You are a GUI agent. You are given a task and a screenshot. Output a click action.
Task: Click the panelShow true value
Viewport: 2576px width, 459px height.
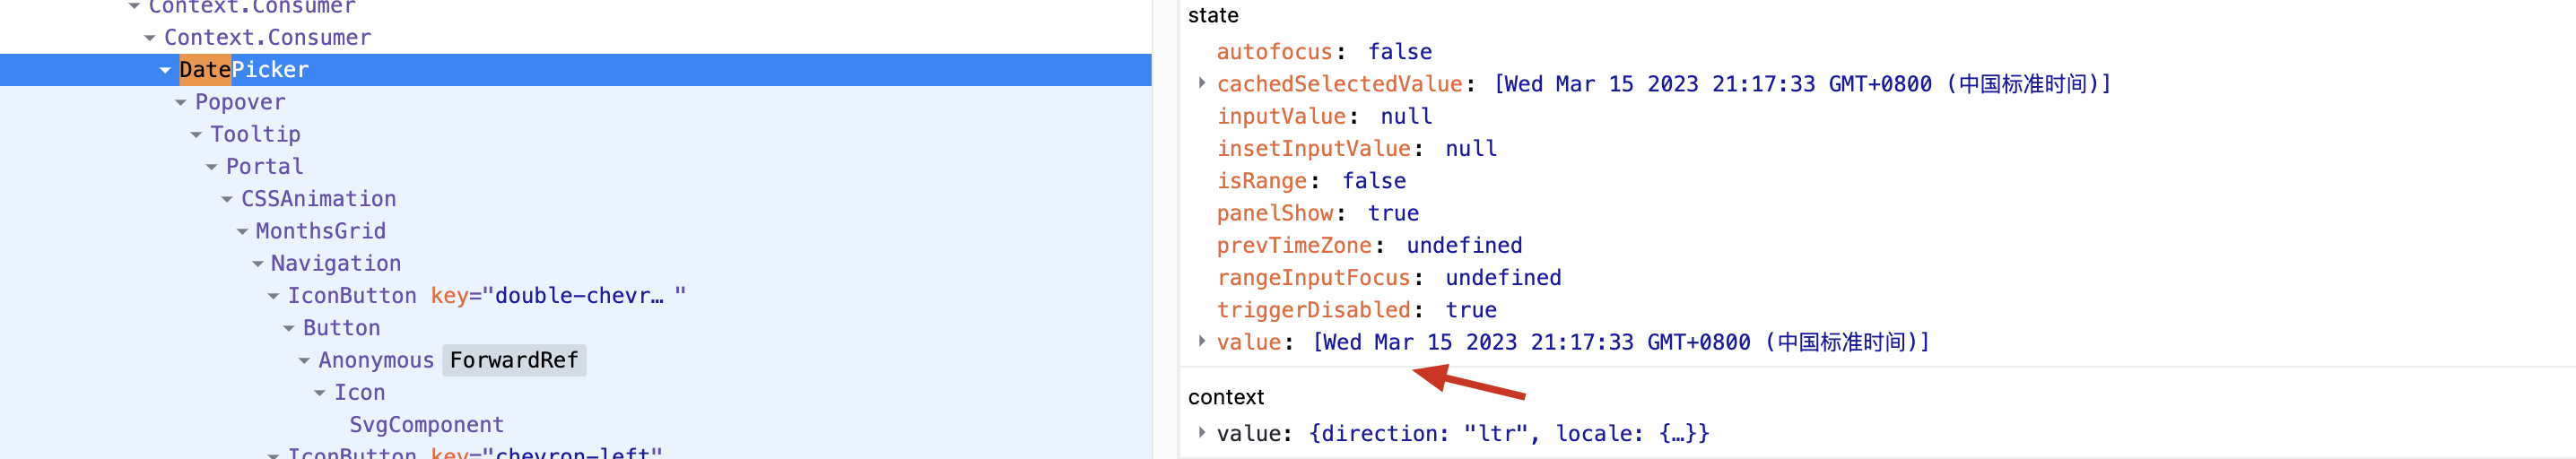coord(1393,213)
